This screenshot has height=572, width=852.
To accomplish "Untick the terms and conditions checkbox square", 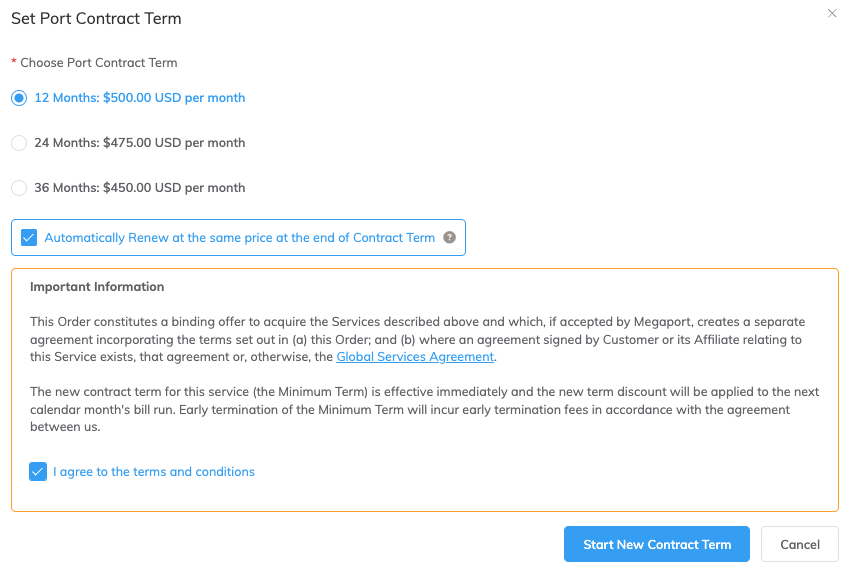I will pos(38,472).
